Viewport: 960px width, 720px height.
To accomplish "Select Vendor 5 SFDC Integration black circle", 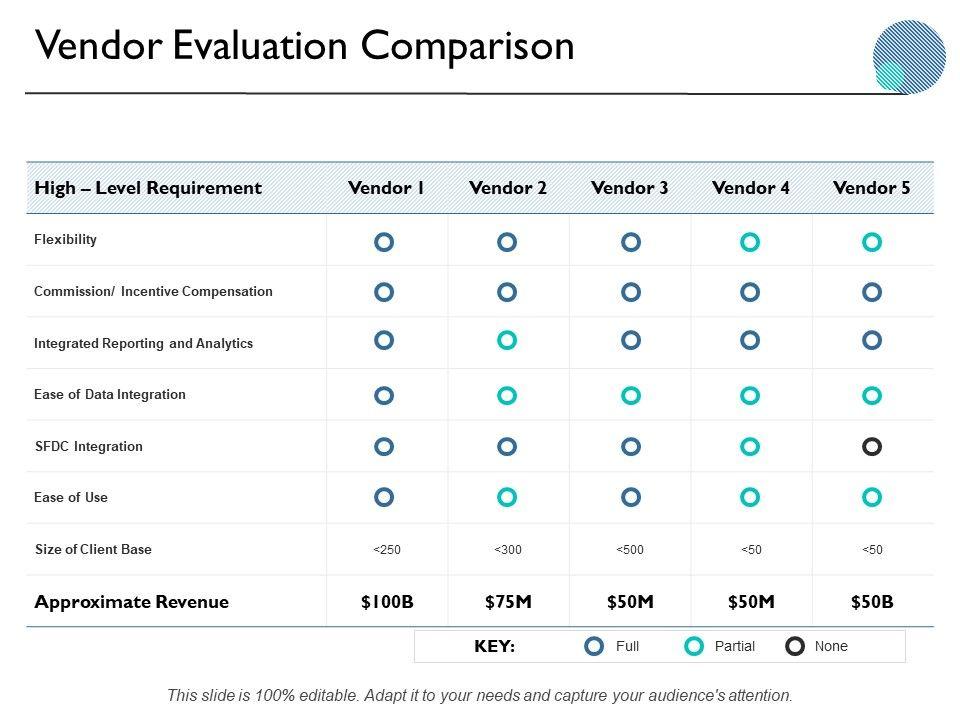I will pyautogui.click(x=872, y=446).
